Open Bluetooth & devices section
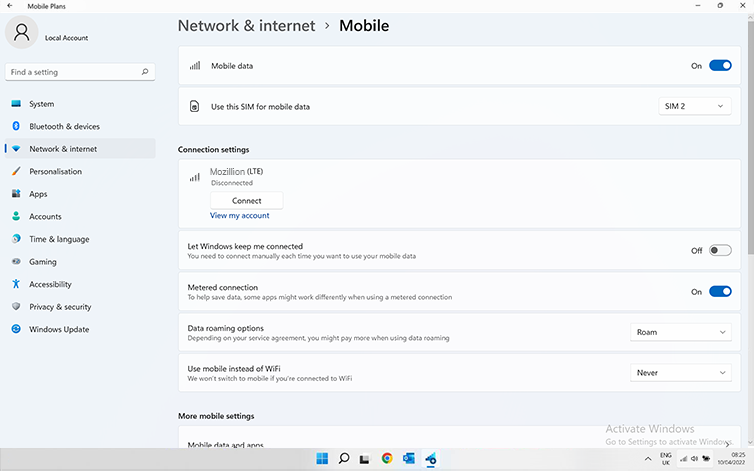The height and width of the screenshot is (471, 754). coord(80,126)
